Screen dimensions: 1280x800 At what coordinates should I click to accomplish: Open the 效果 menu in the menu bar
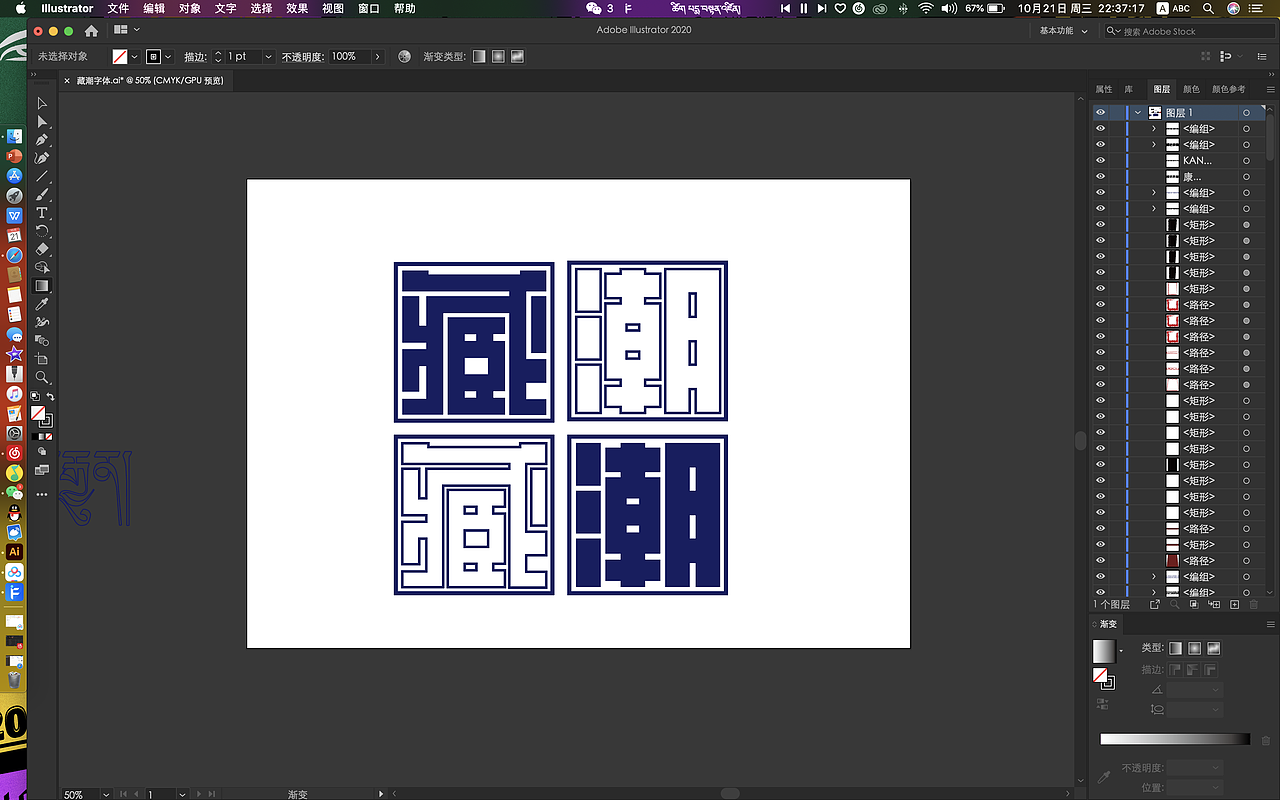pyautogui.click(x=296, y=8)
